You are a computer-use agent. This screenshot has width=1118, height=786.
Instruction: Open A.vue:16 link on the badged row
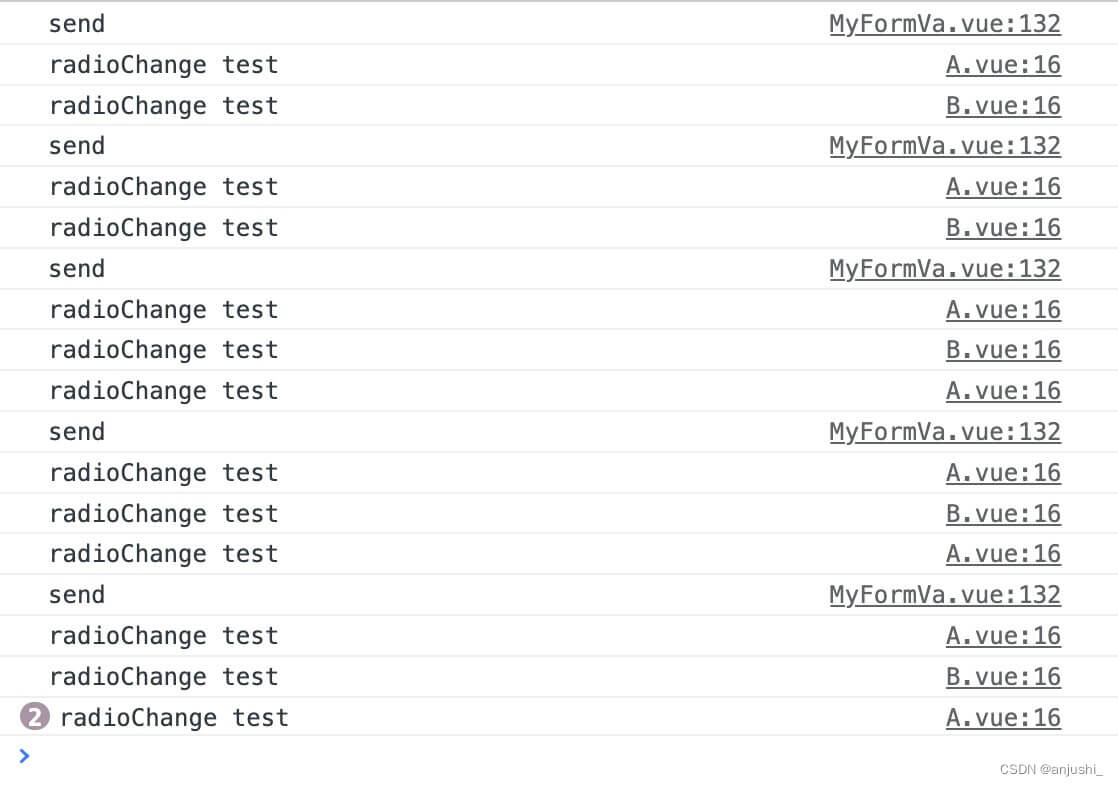point(1002,718)
